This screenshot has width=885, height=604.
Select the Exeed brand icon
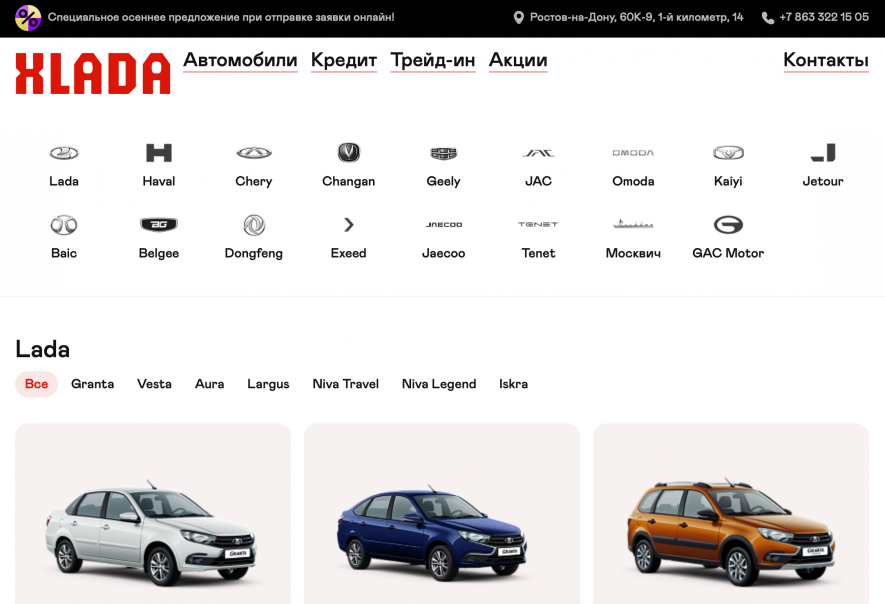pyautogui.click(x=348, y=225)
